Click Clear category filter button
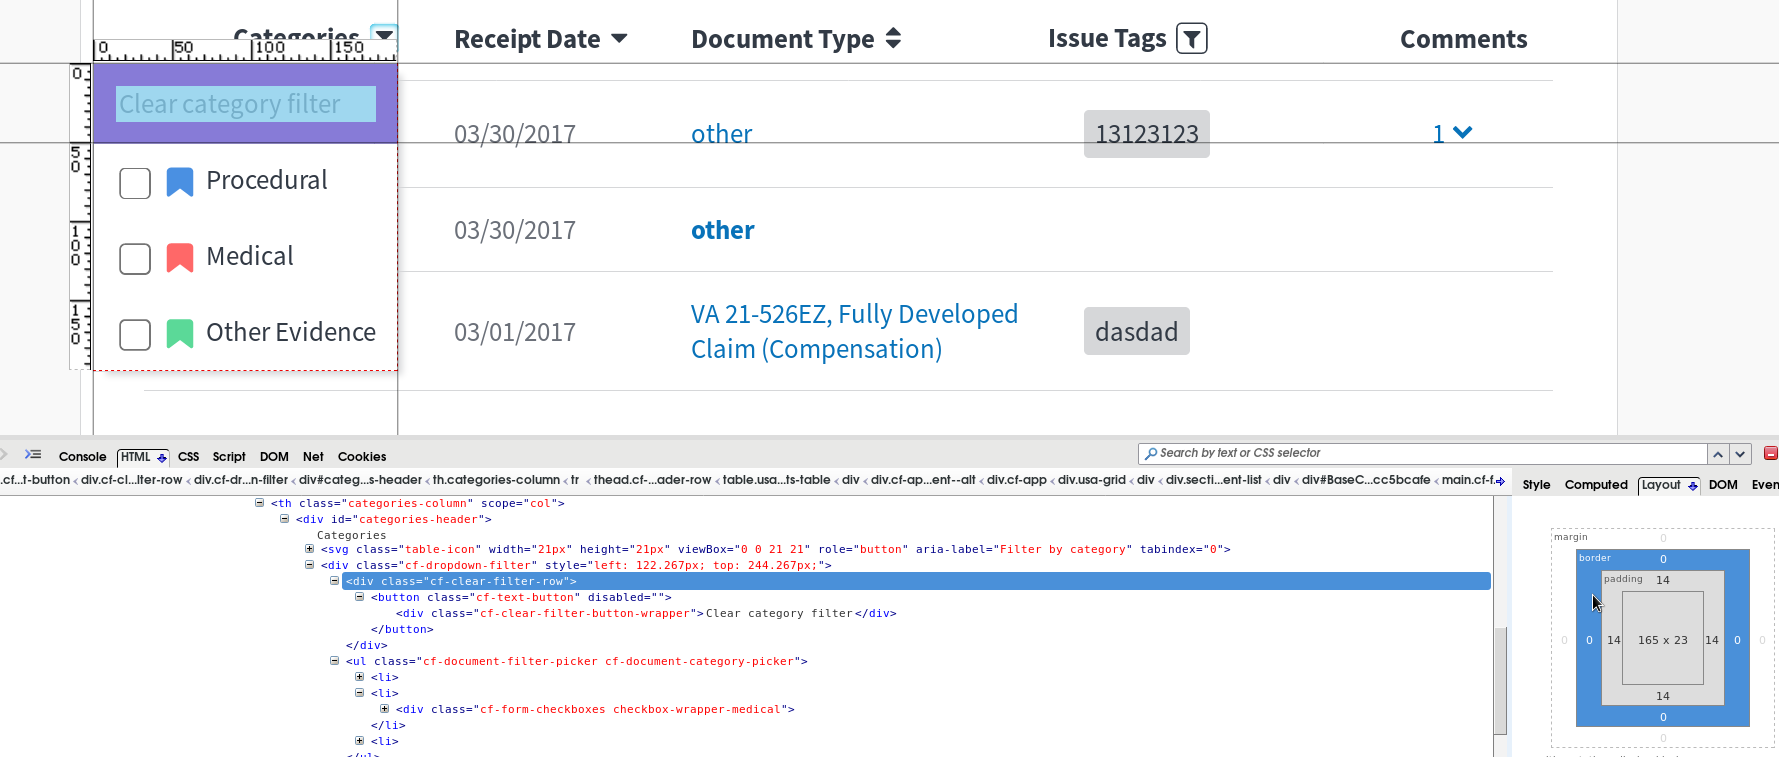Image resolution: width=1779 pixels, height=757 pixels. pyautogui.click(x=246, y=104)
